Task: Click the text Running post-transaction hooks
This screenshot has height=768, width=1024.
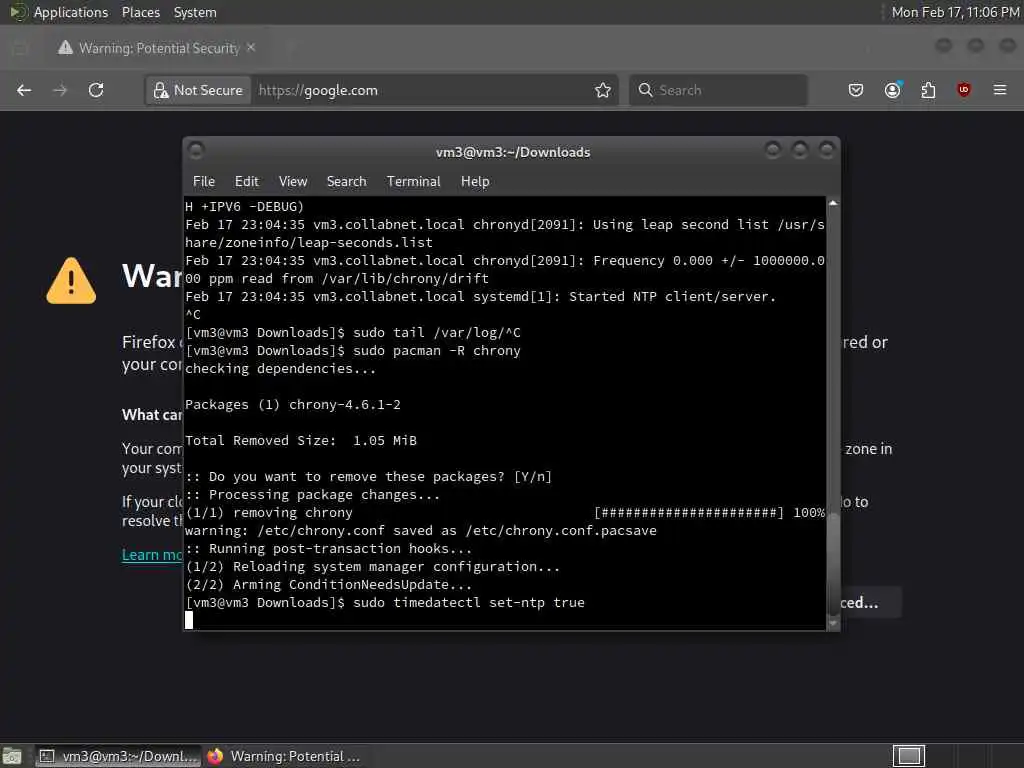Action: click(x=328, y=549)
